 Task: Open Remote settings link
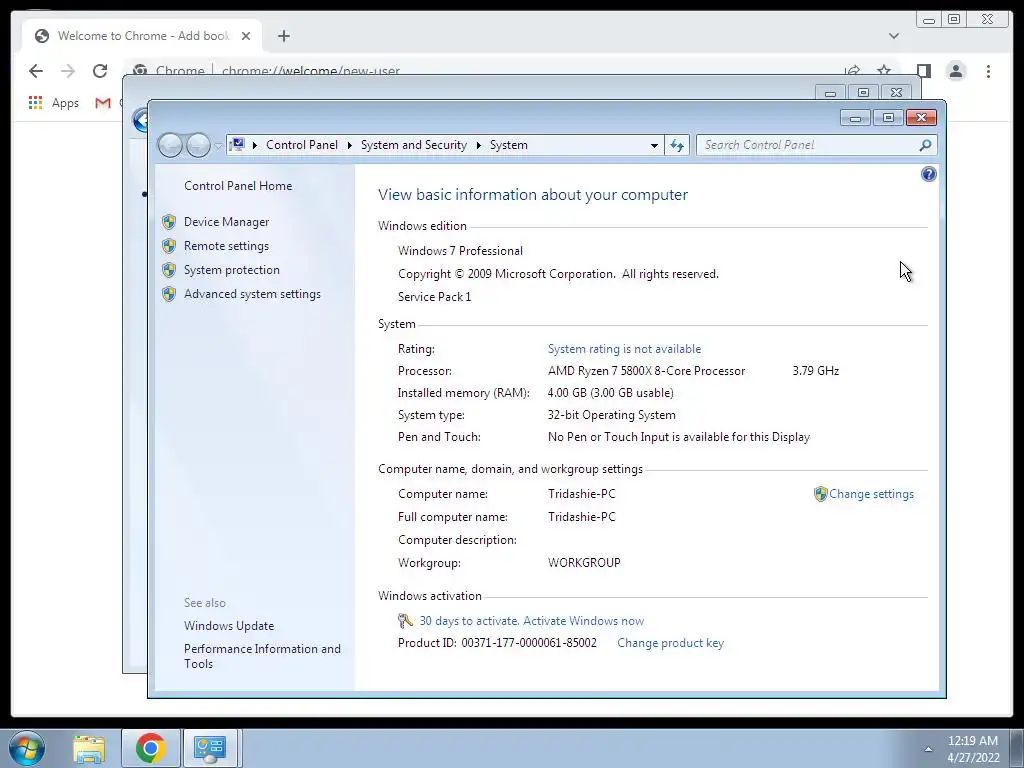[x=226, y=246]
